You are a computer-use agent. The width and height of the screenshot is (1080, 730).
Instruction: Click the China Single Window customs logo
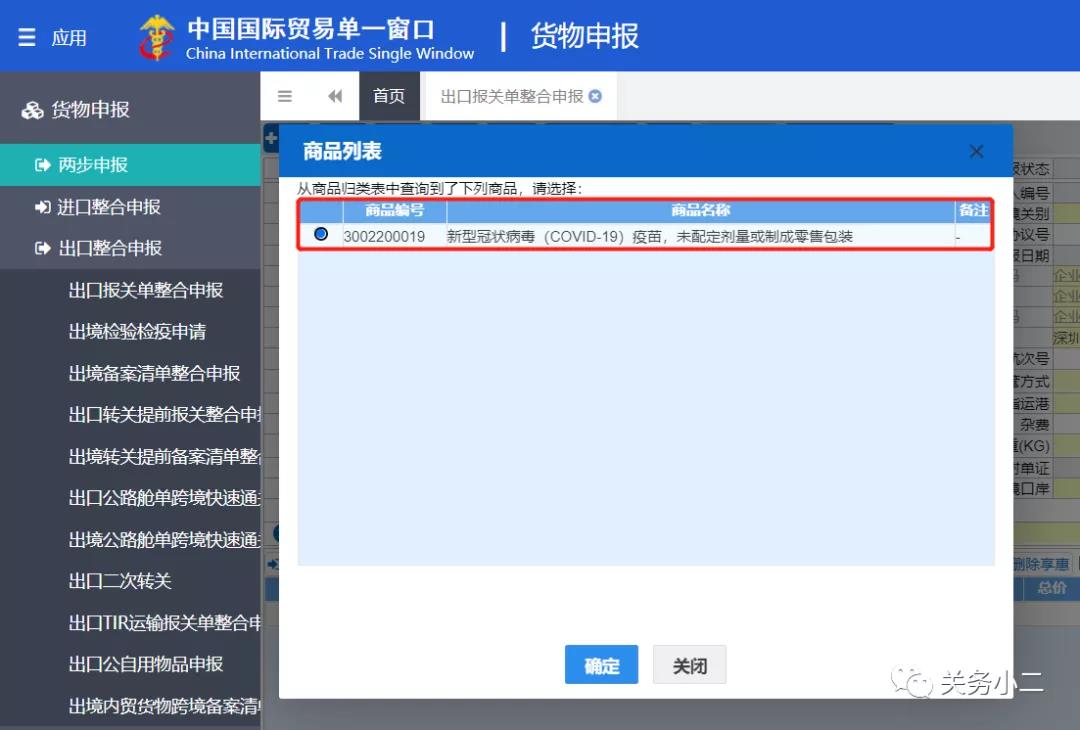tap(155, 36)
